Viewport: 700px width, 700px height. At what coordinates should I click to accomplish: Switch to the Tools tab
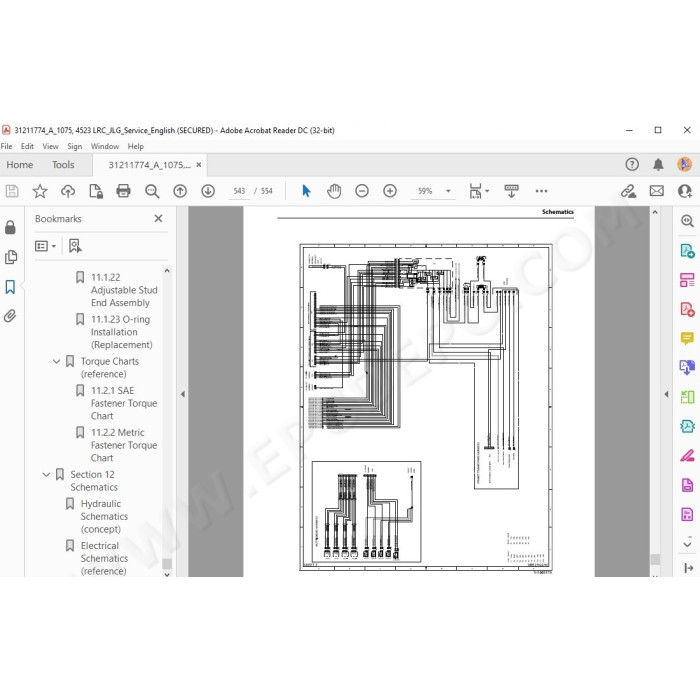(63, 165)
